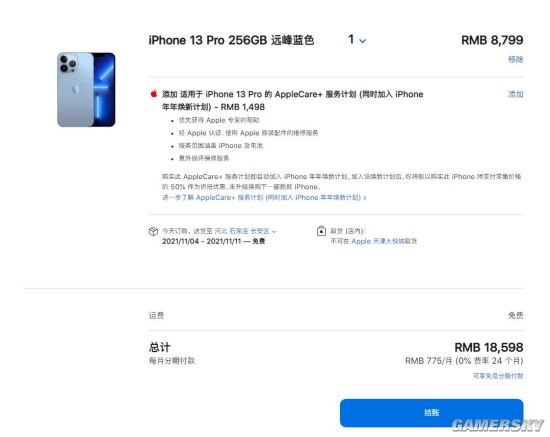550x437 pixels.
Task: Add the AppleCare+ plan link
Action: point(516,94)
